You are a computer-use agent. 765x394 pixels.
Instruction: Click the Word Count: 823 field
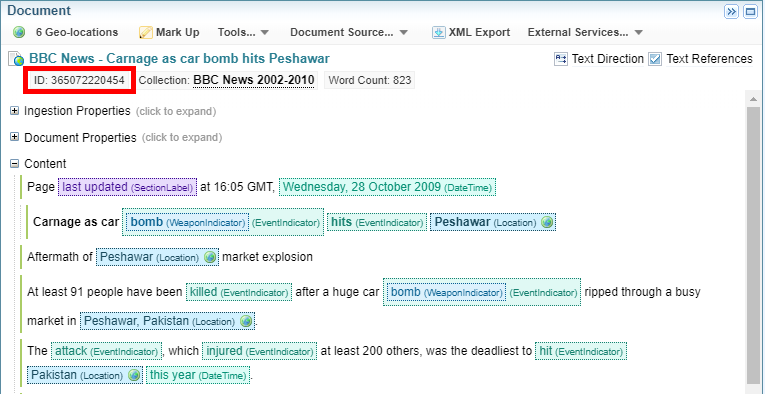coord(369,80)
